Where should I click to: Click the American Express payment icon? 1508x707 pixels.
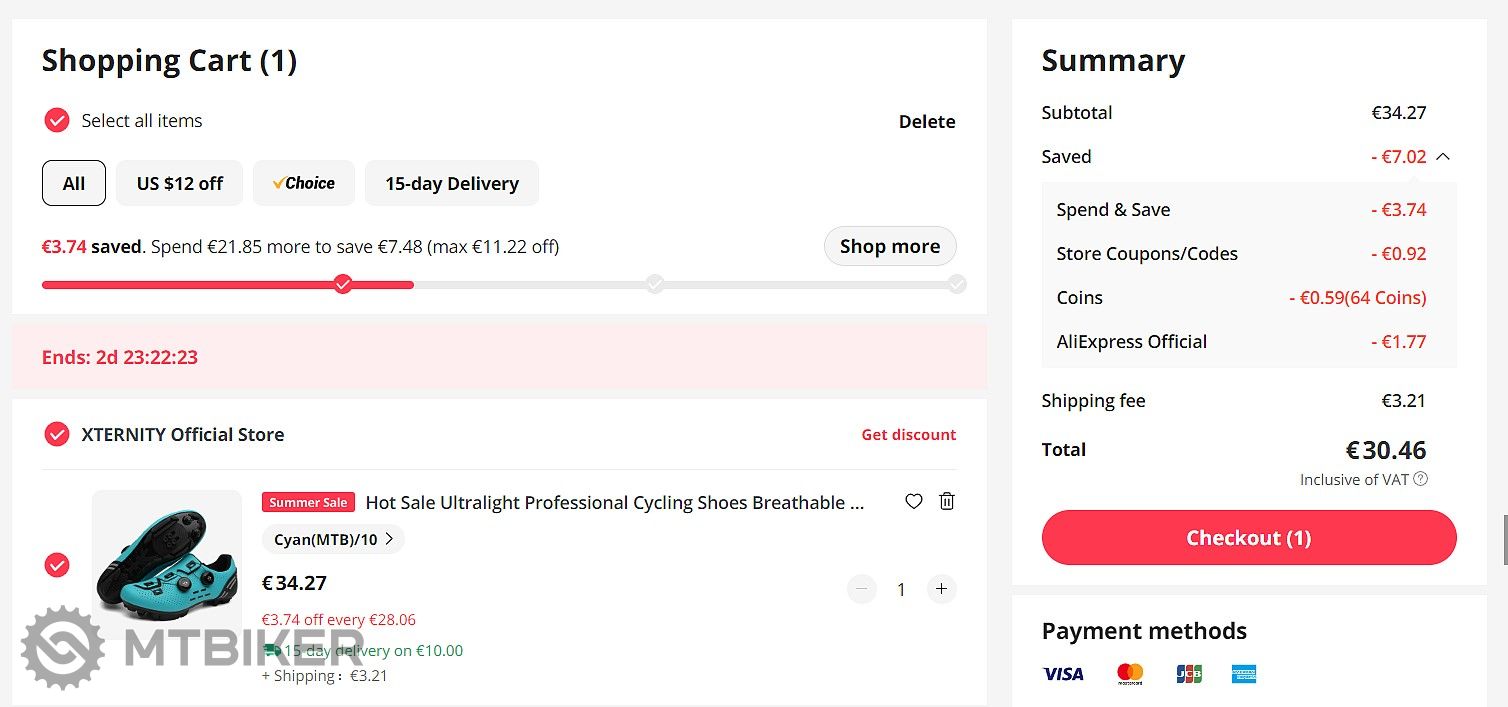(1244, 674)
